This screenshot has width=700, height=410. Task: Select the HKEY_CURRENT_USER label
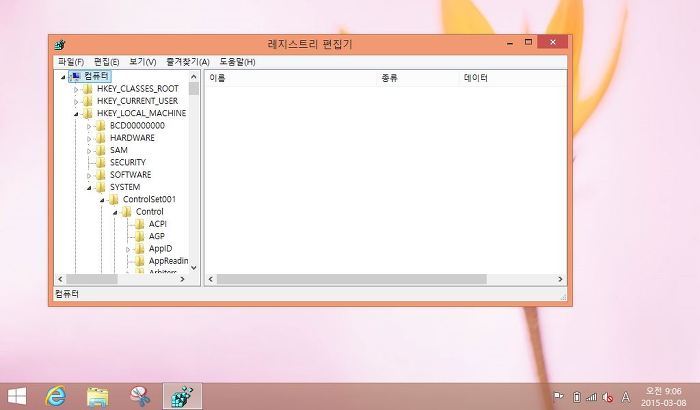pos(138,101)
